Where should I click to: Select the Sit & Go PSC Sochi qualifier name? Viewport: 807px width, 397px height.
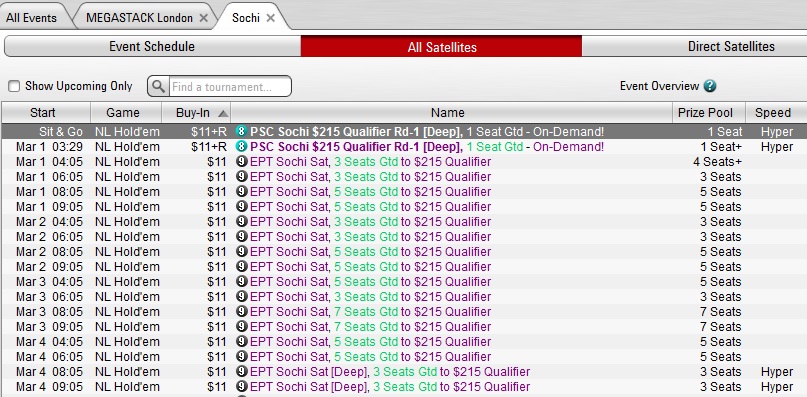(427, 132)
